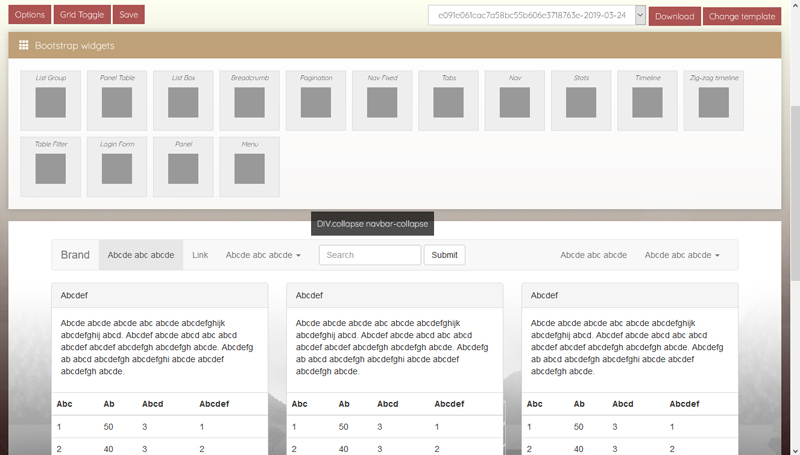Click the 'Link' navbar item

point(200,255)
